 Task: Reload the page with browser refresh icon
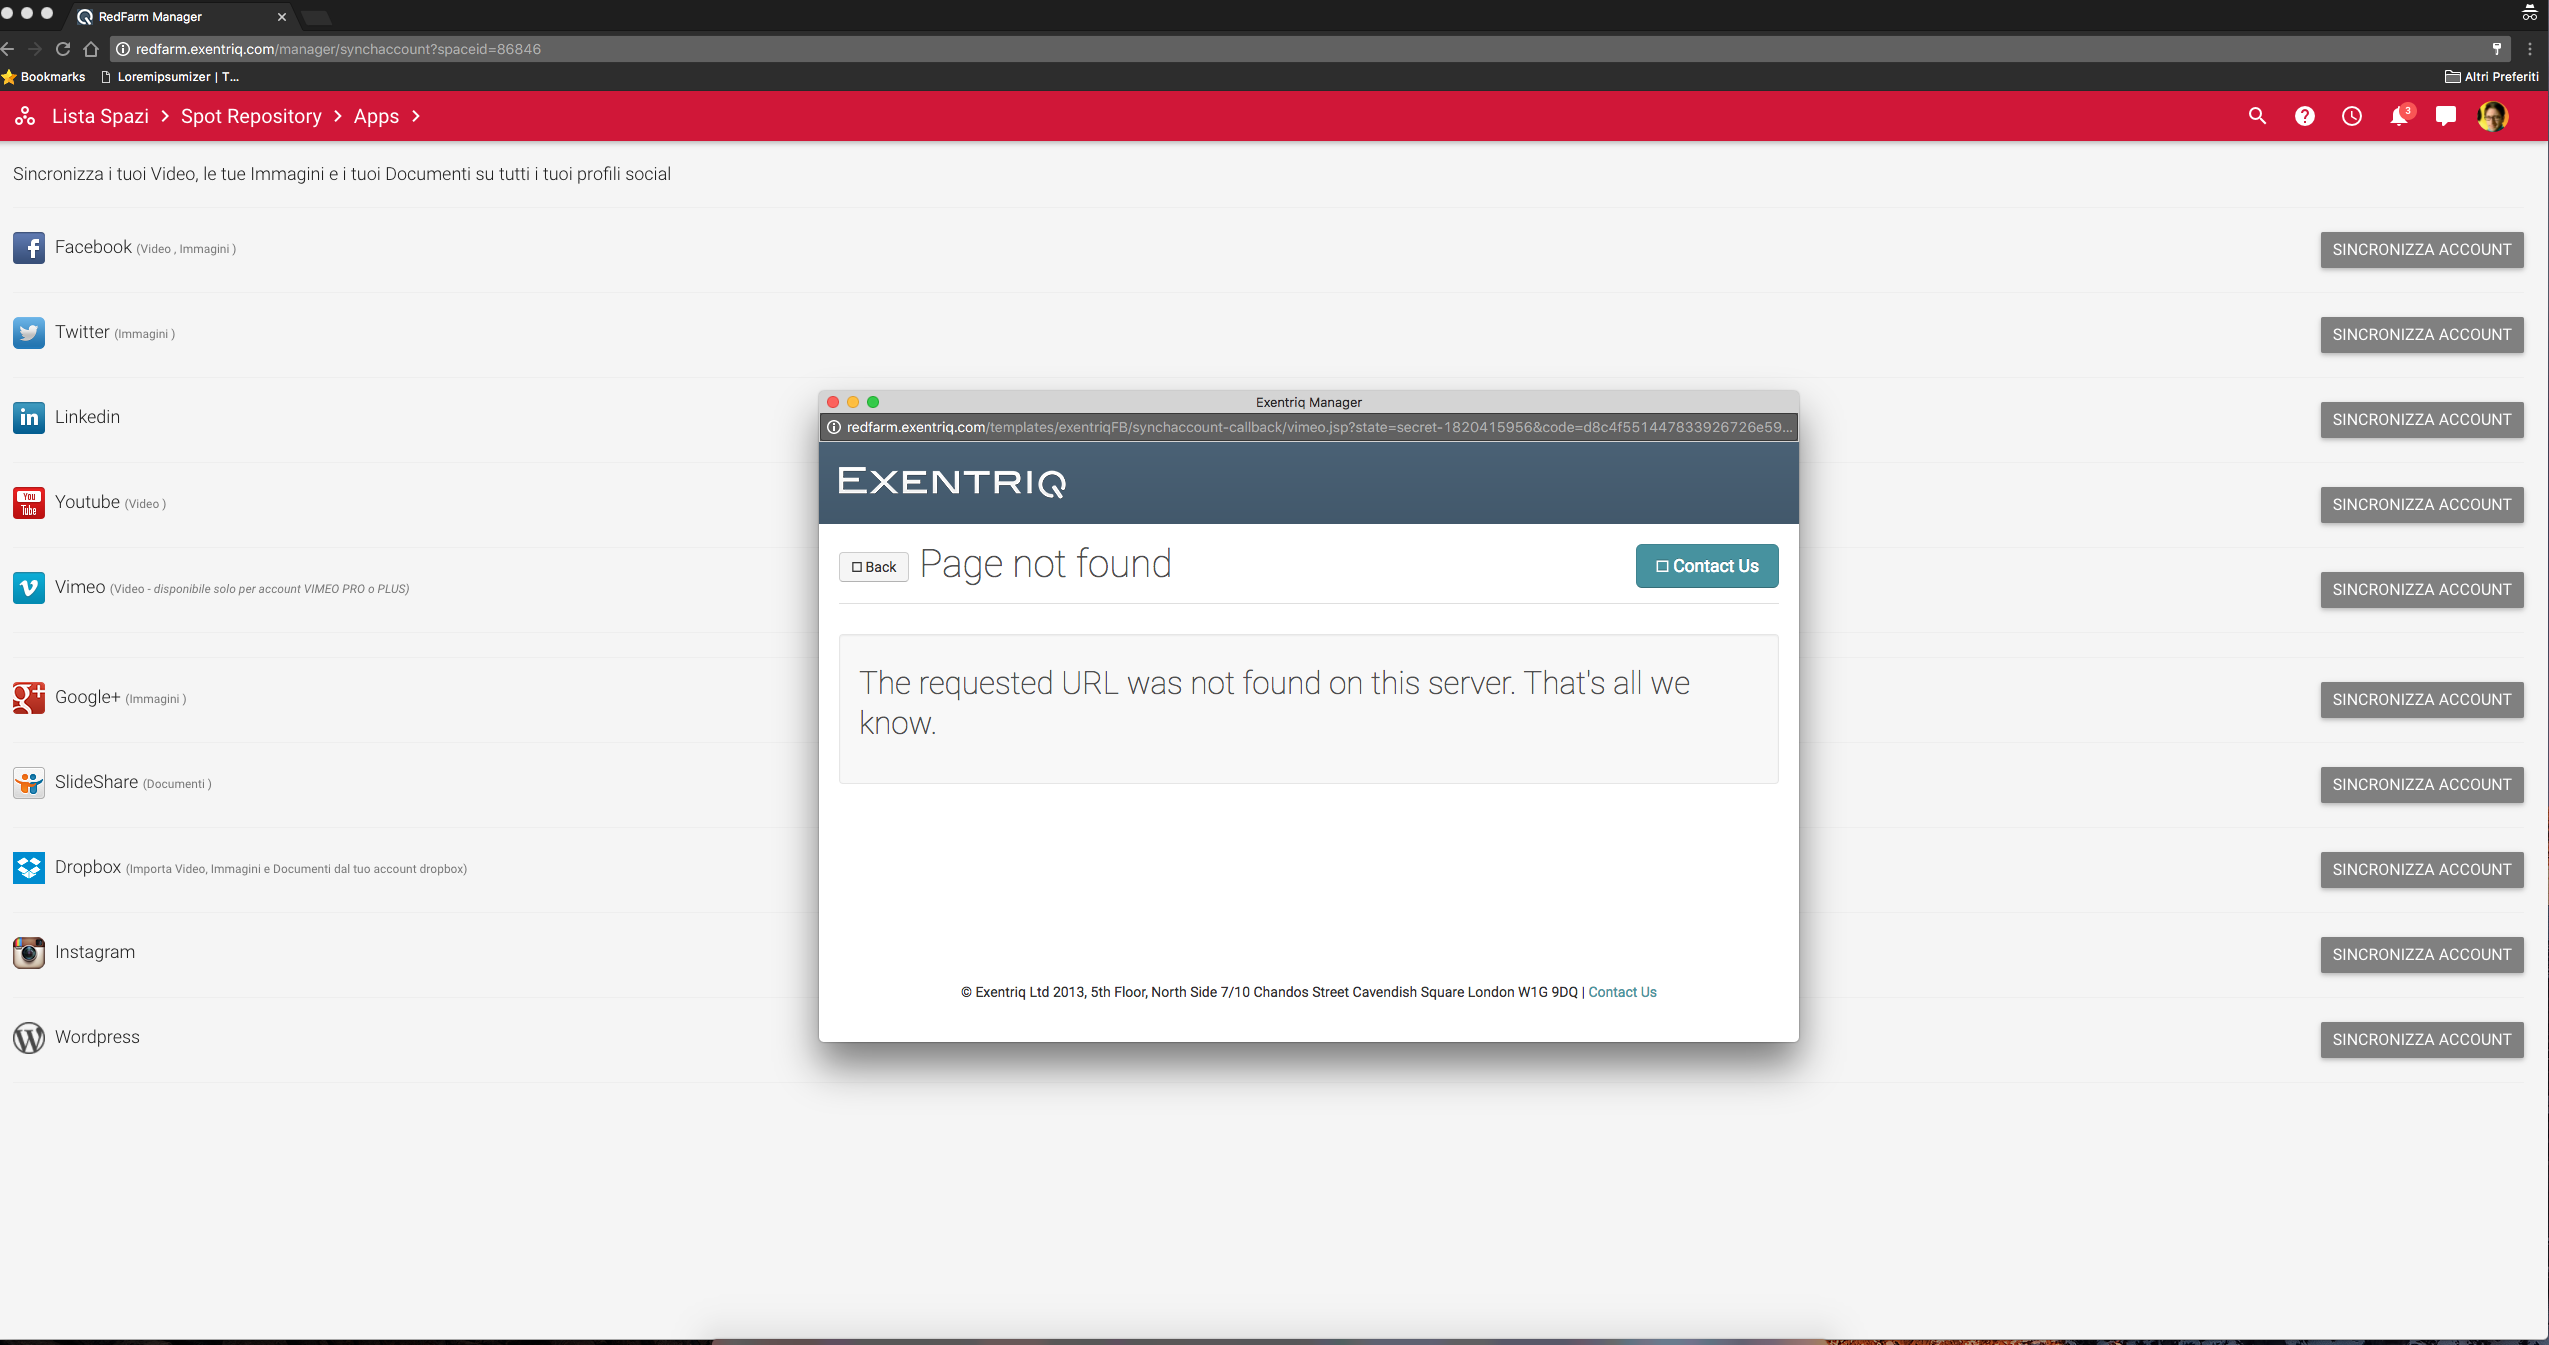[x=62, y=49]
